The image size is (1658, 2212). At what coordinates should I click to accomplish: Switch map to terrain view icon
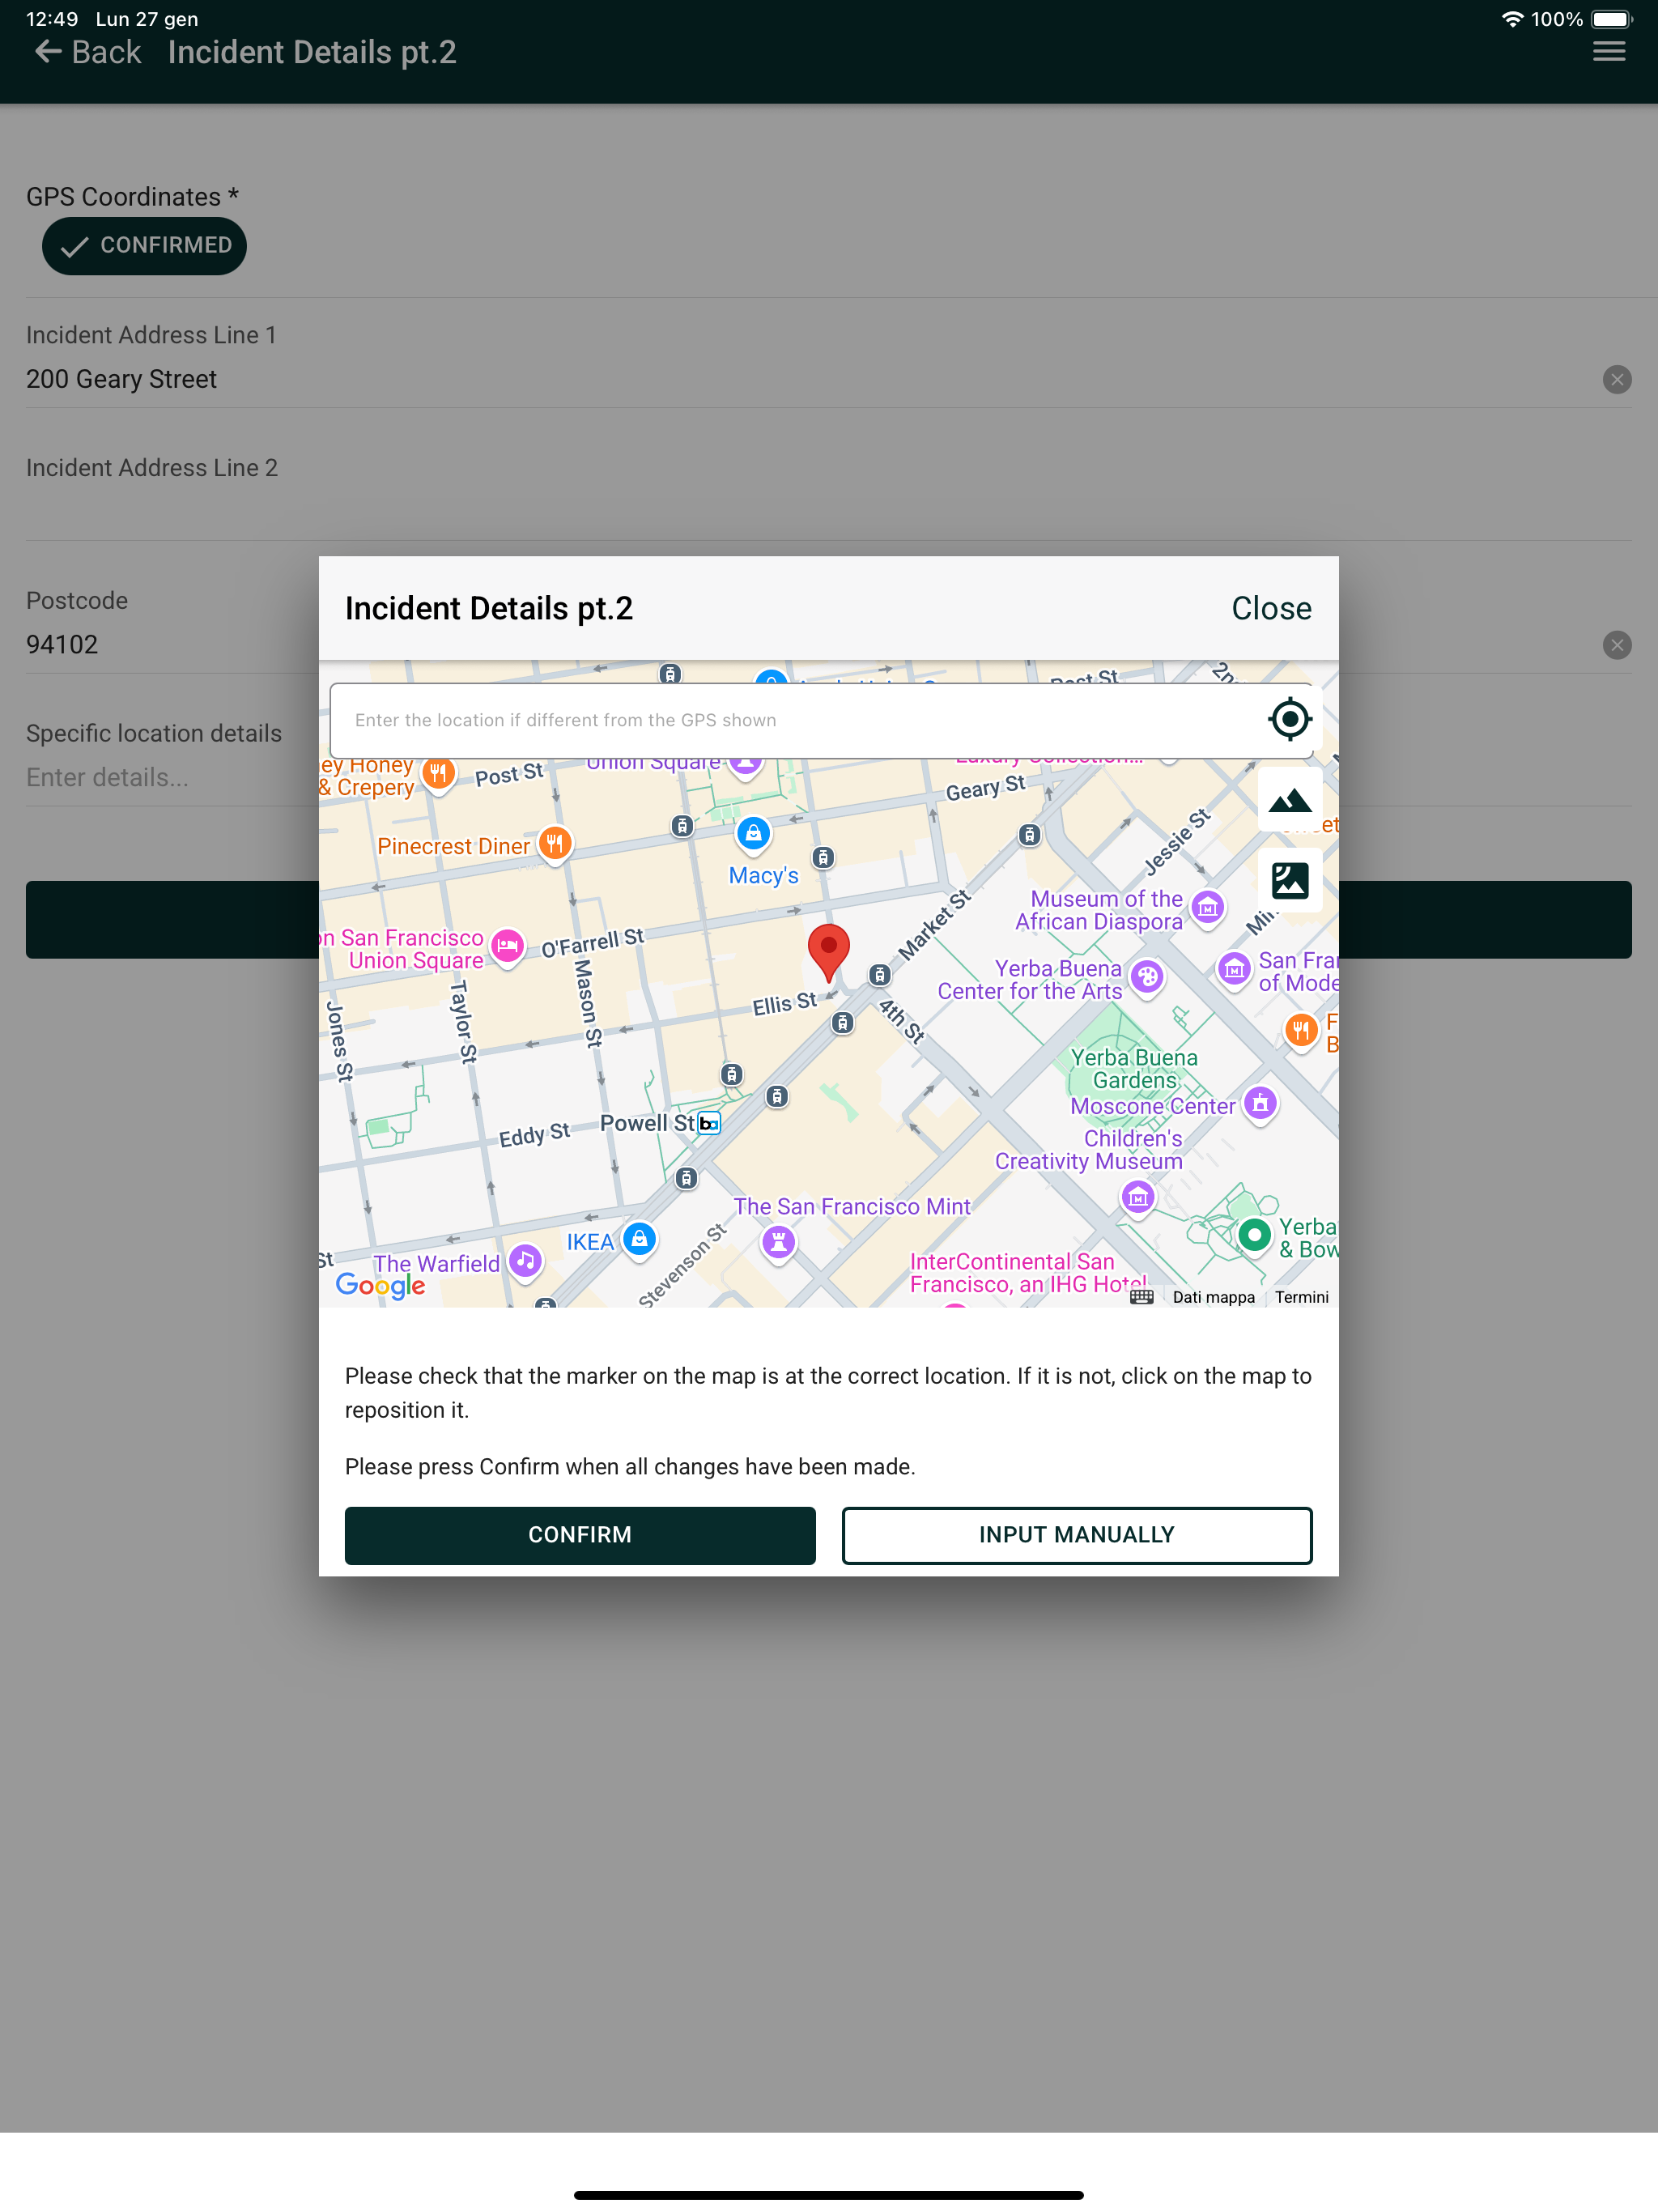pos(1289,800)
